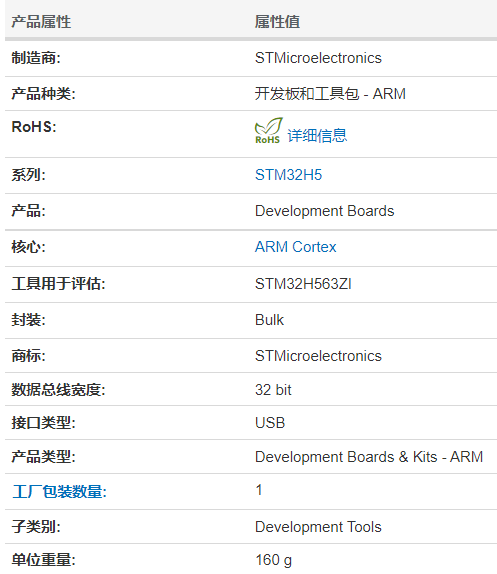Click the 工厂包装数量 label link

[59, 491]
